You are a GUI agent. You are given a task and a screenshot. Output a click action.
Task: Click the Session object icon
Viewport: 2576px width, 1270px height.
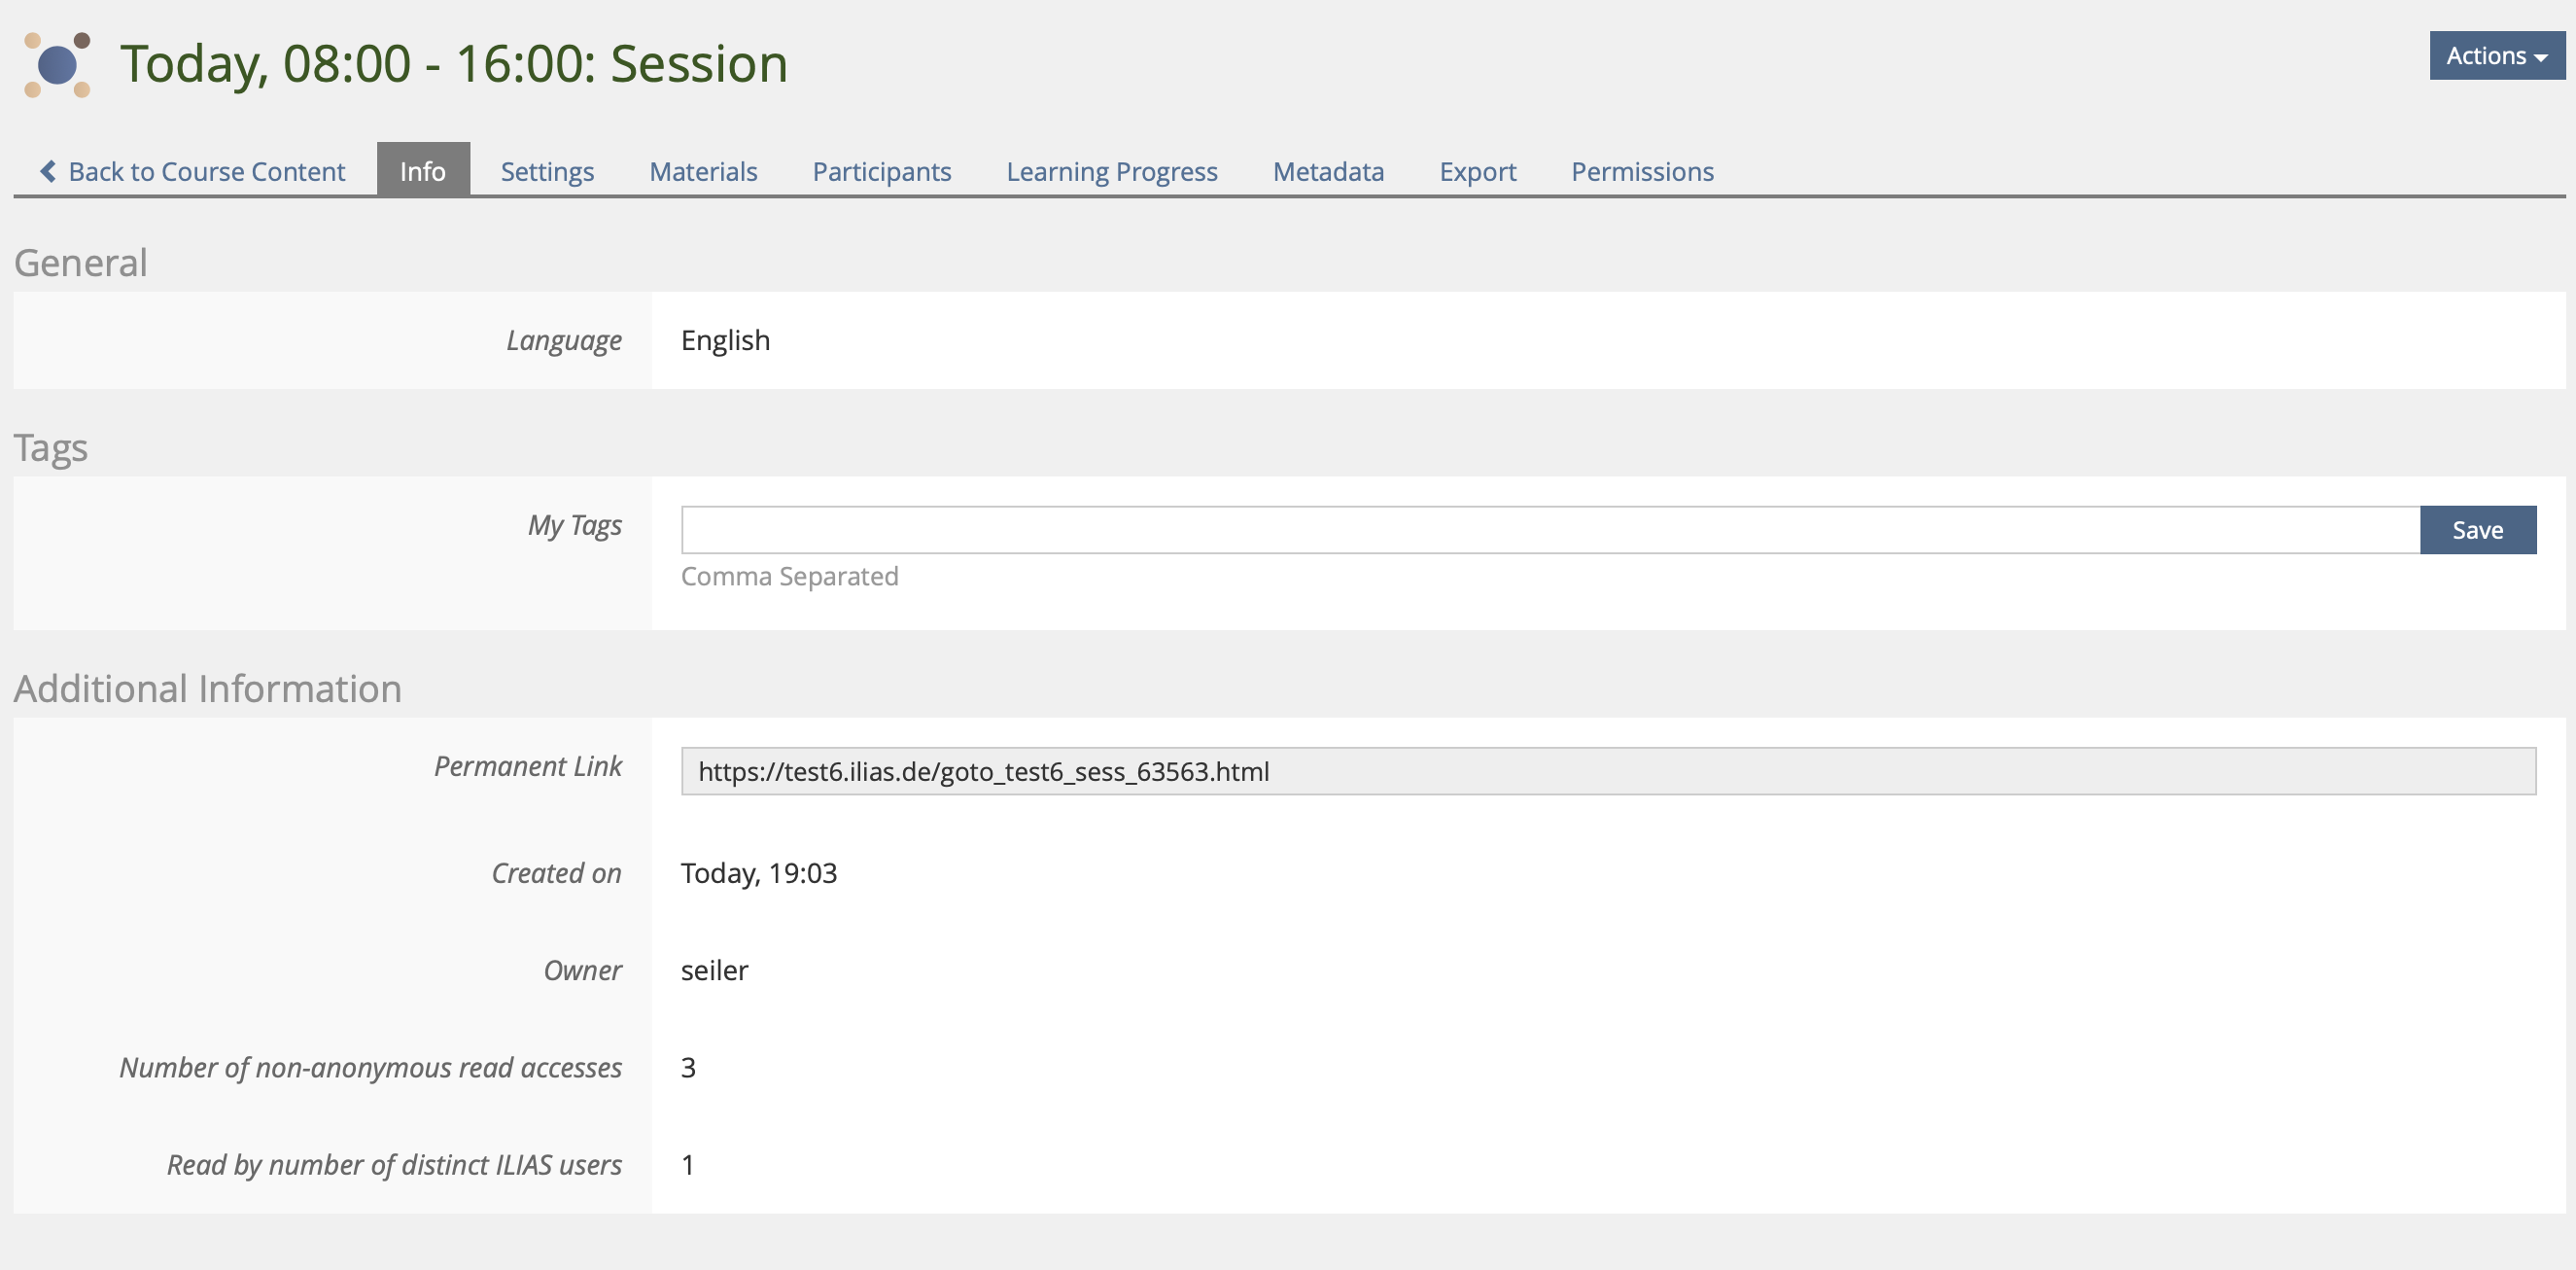pos(57,65)
